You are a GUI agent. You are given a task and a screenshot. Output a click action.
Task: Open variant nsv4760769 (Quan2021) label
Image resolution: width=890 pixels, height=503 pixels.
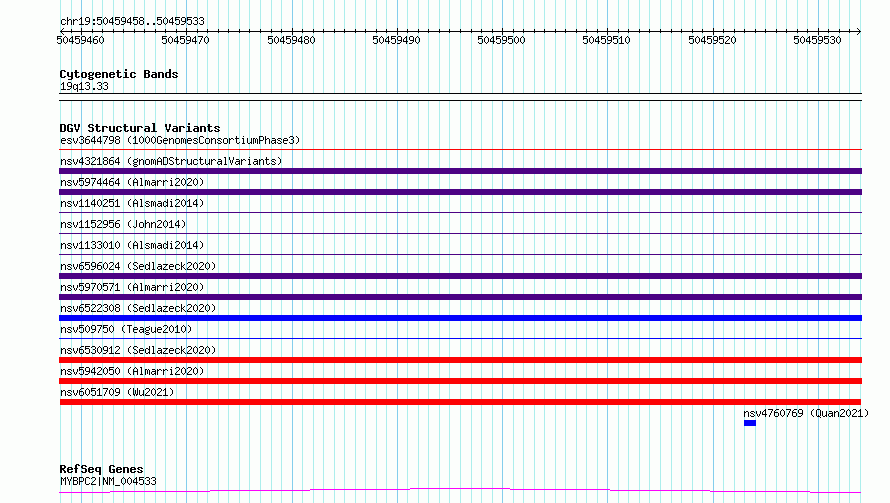coord(806,413)
